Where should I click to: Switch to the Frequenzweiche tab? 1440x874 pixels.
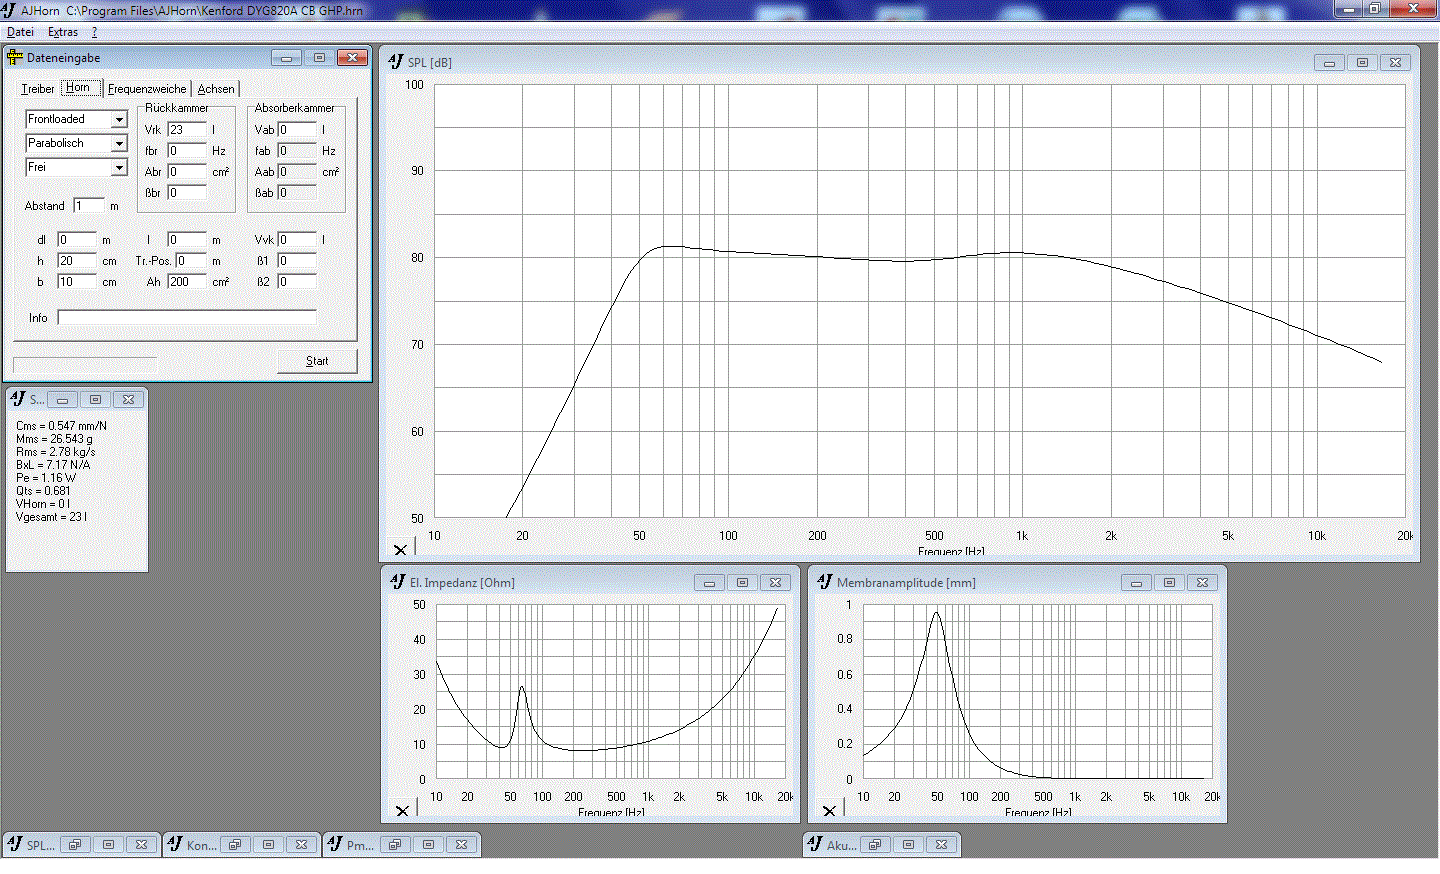tap(147, 89)
